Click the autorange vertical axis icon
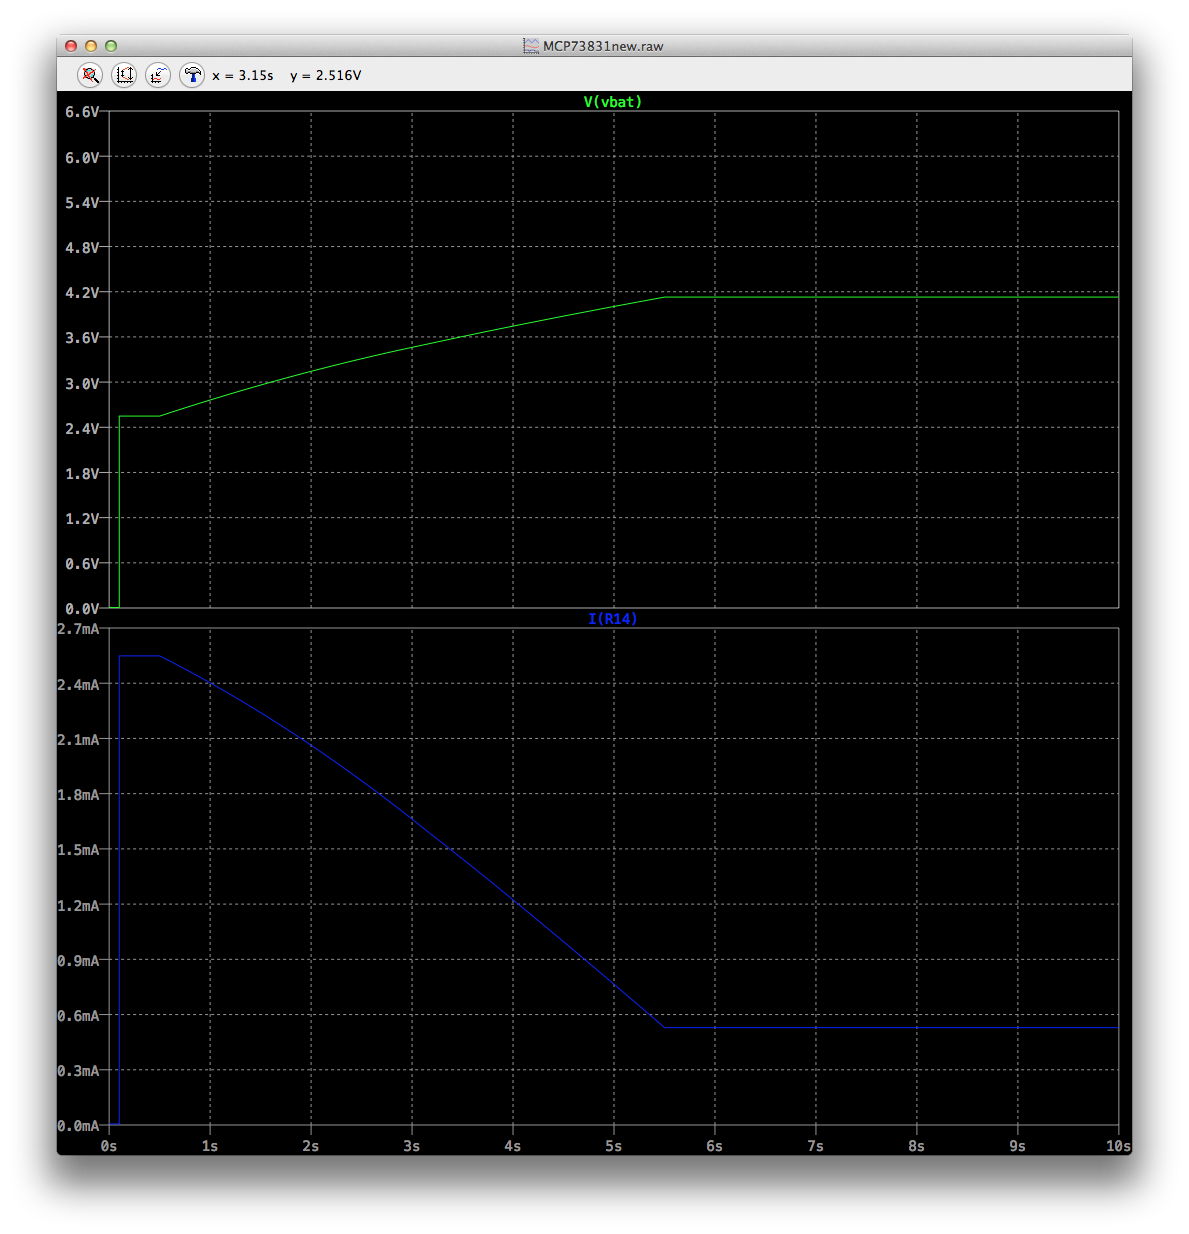Screen dimensions: 1189x1234 (x=124, y=75)
